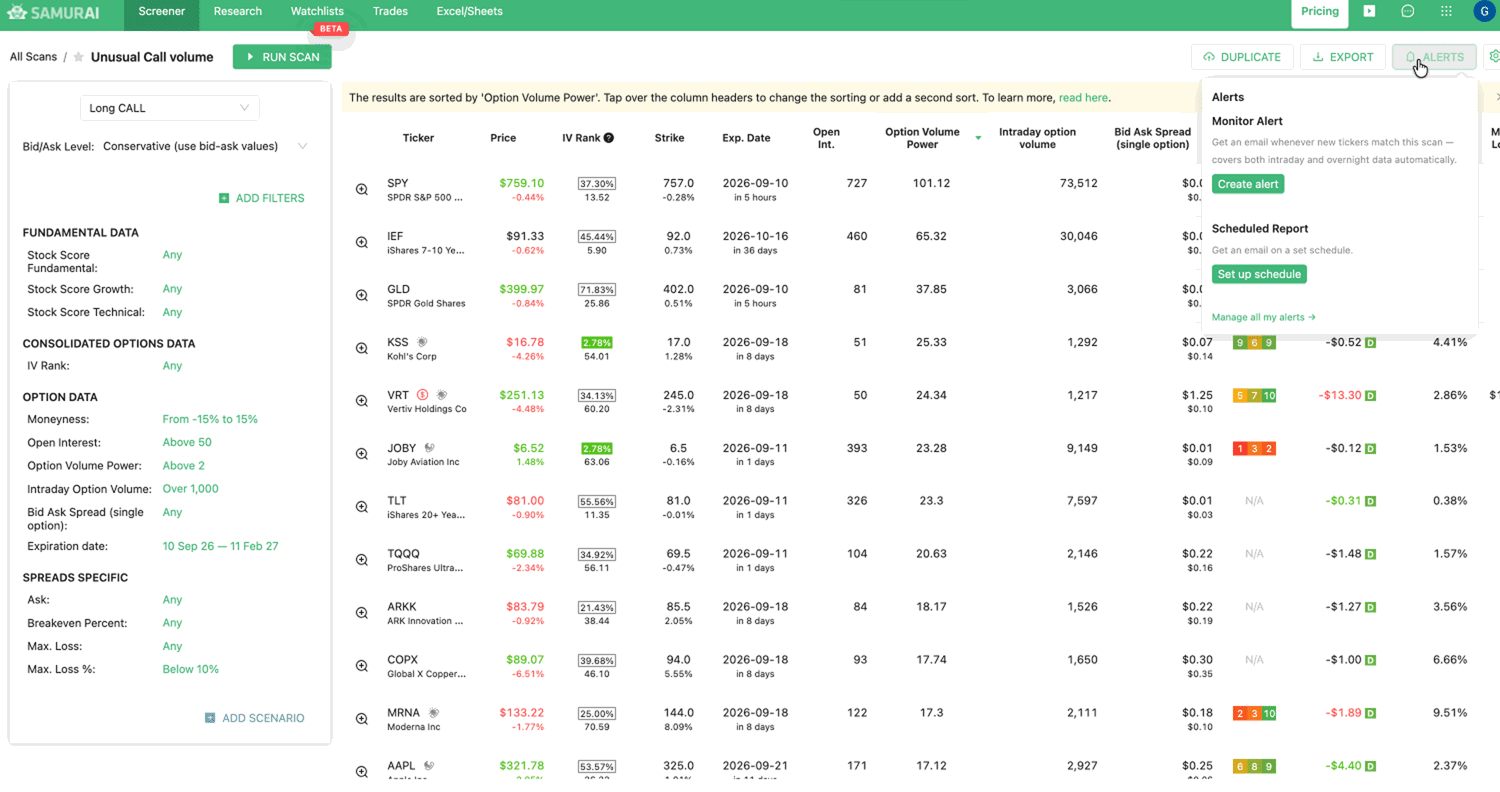Edit the Moneyness filter value From -15% to 15%
The image size is (1500, 792).
(210, 419)
